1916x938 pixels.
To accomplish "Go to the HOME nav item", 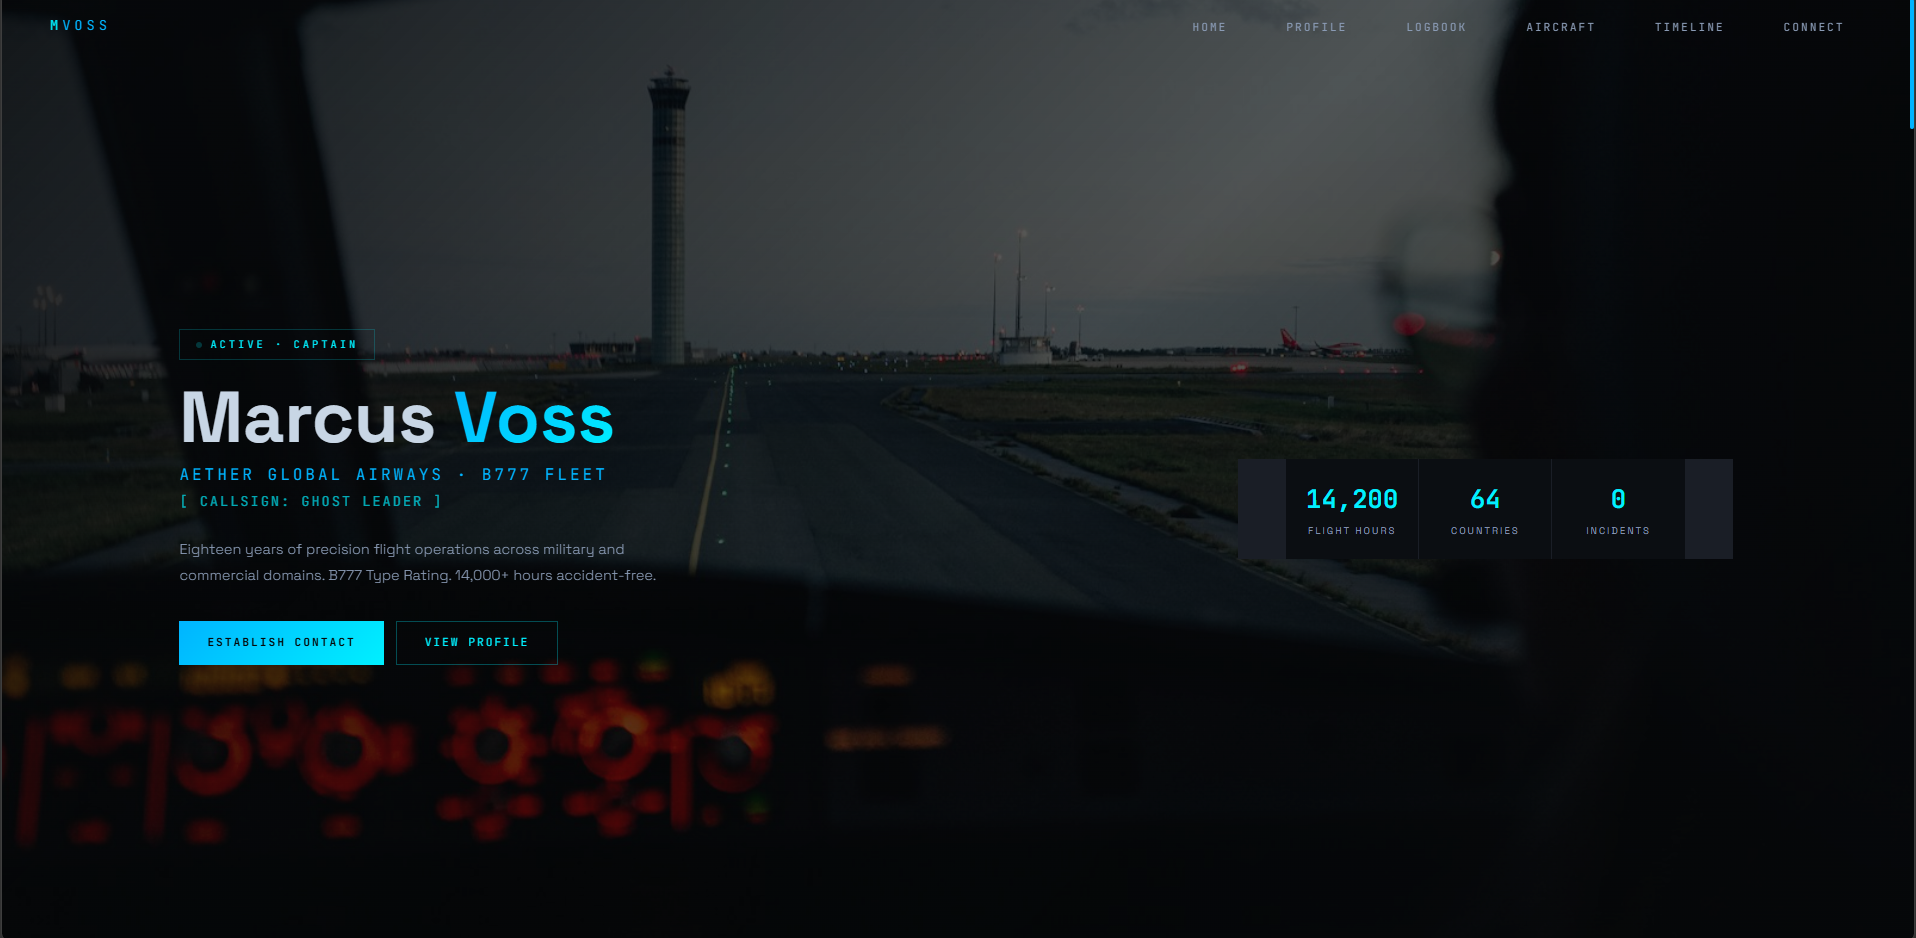I will [1209, 28].
